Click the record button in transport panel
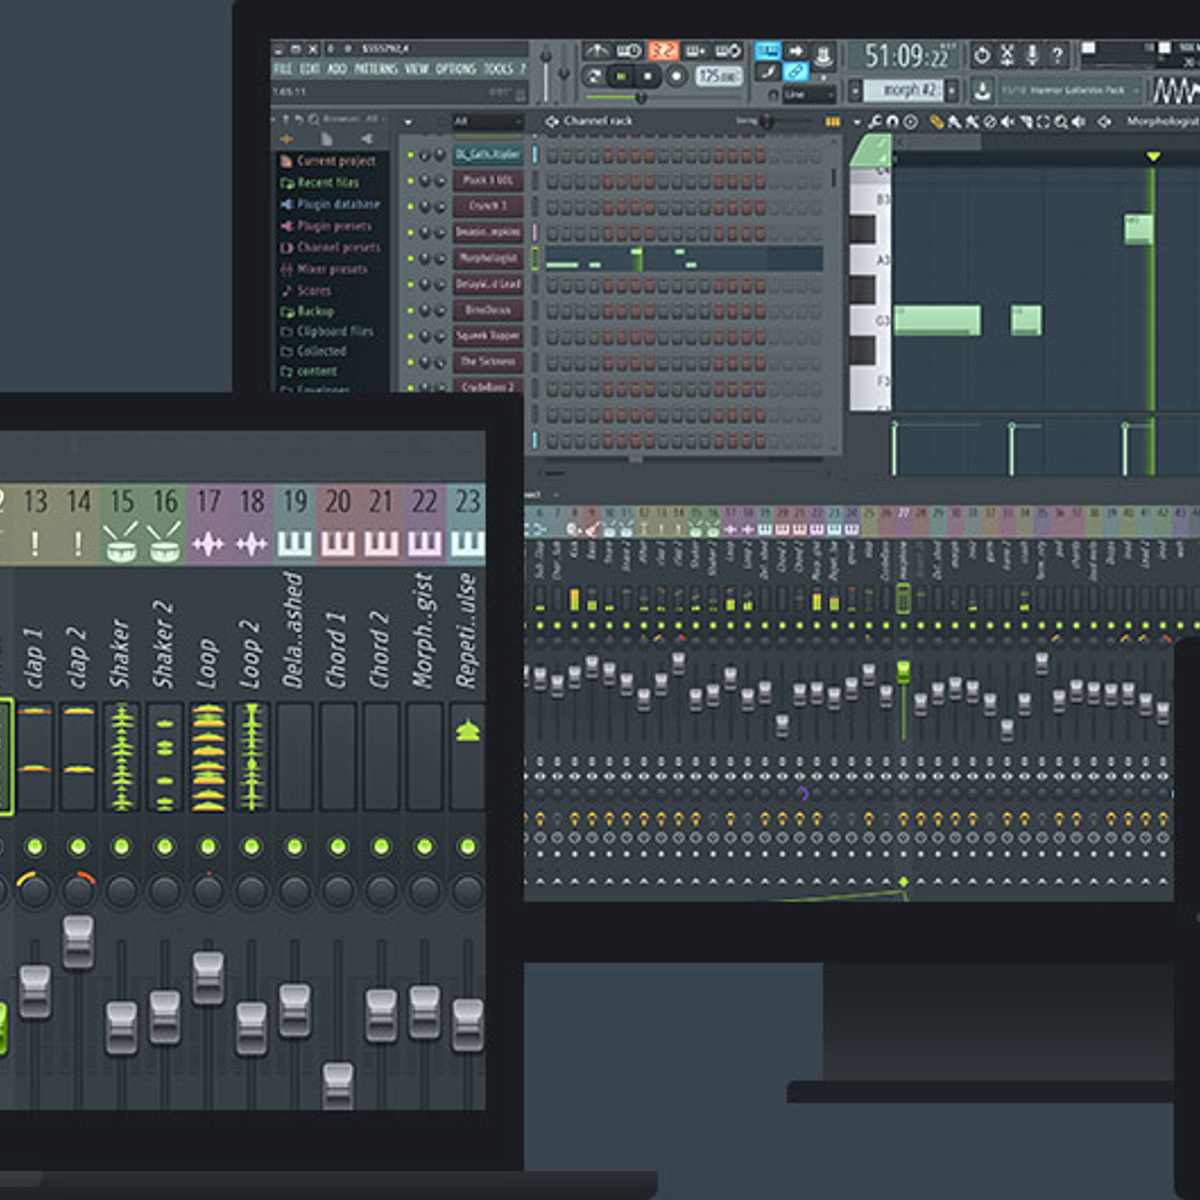Viewport: 1200px width, 1200px height. click(676, 76)
